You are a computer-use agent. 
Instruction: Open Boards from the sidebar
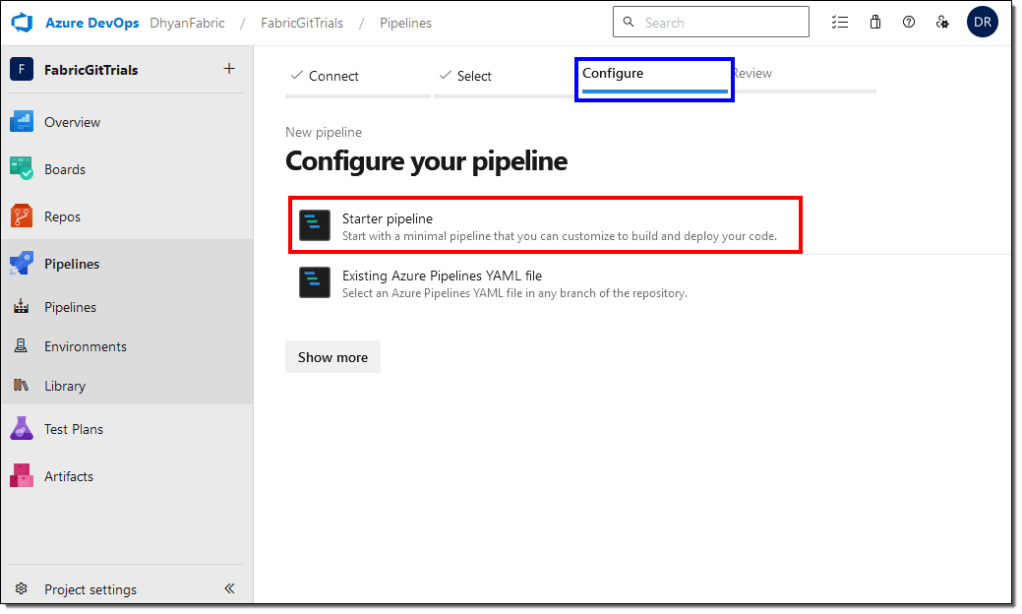pos(64,169)
